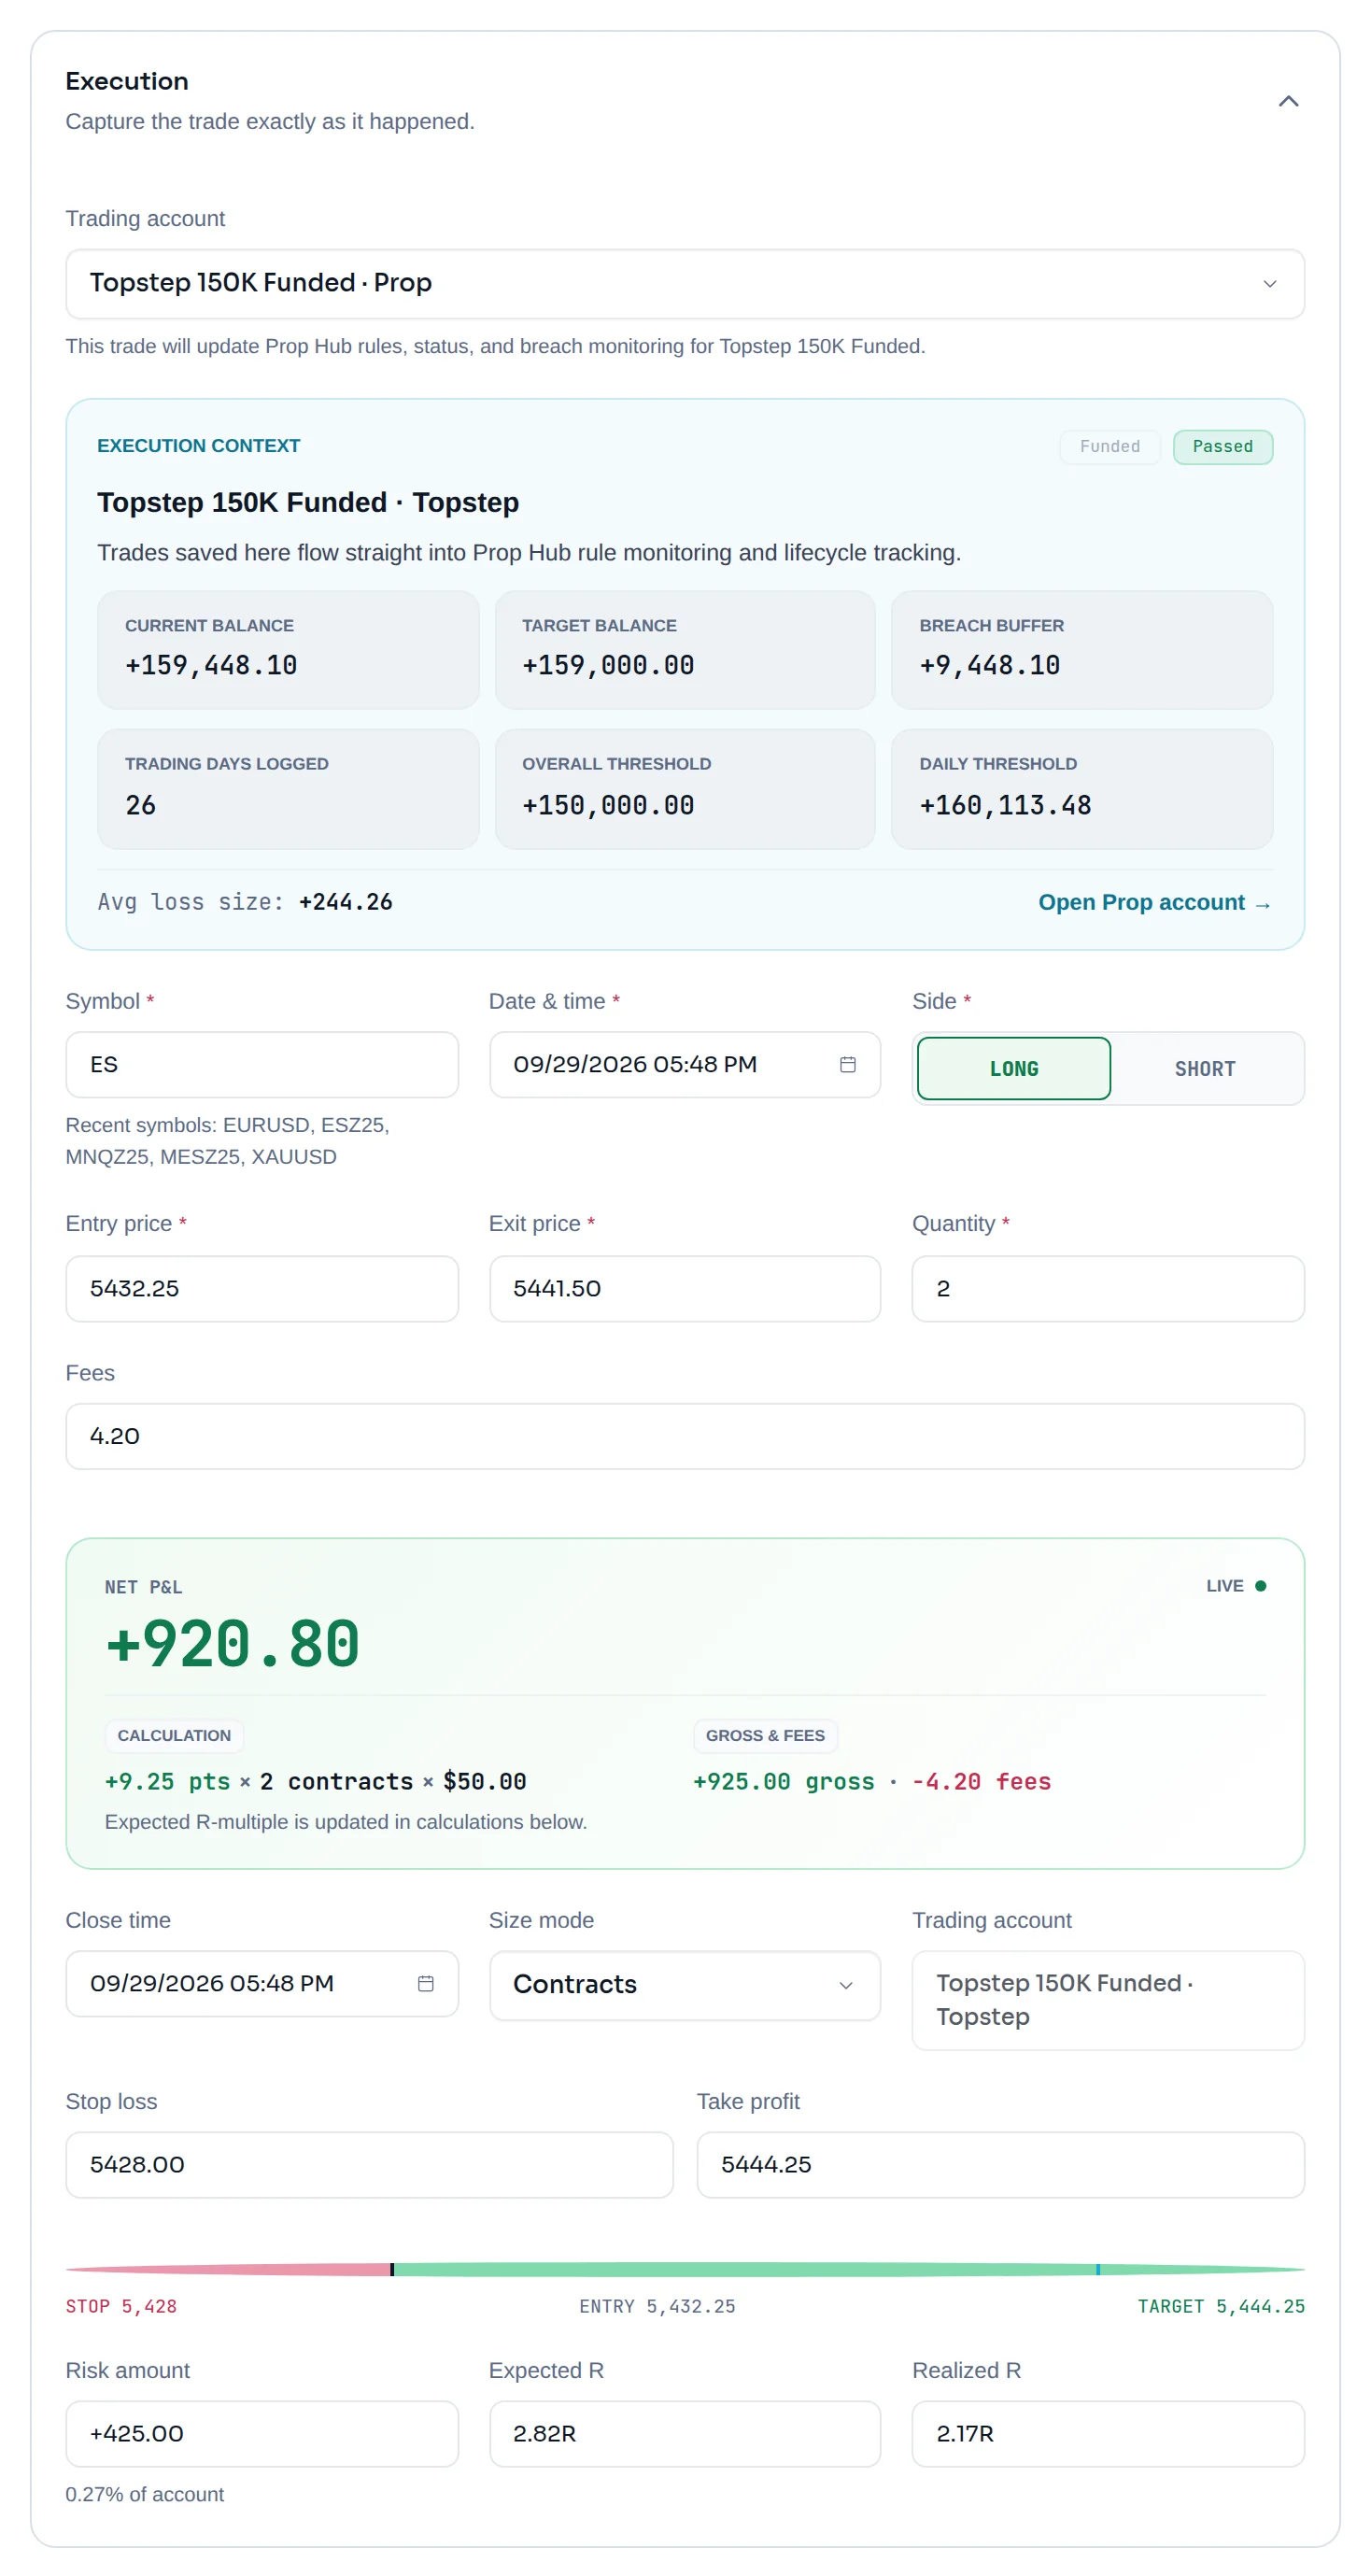
Task: Edit the Exit price field
Action: (x=685, y=1288)
